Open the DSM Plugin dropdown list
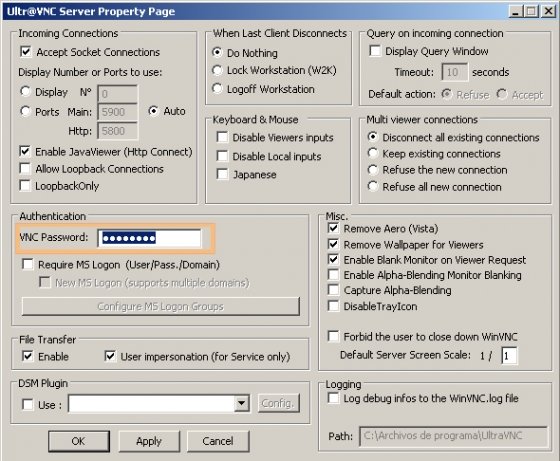This screenshot has width=560, height=461. (x=242, y=404)
